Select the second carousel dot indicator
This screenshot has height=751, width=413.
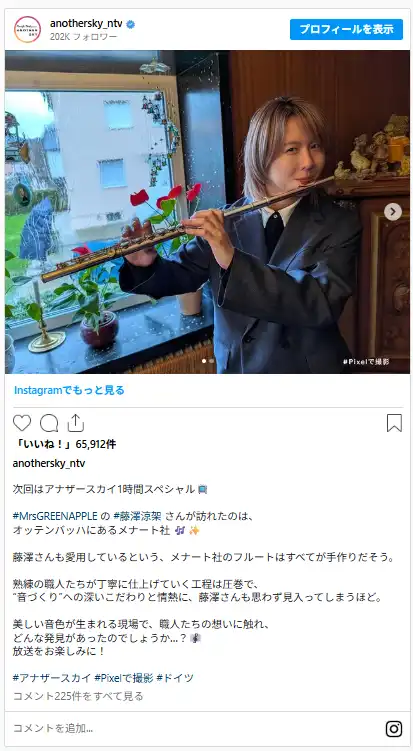[211, 361]
